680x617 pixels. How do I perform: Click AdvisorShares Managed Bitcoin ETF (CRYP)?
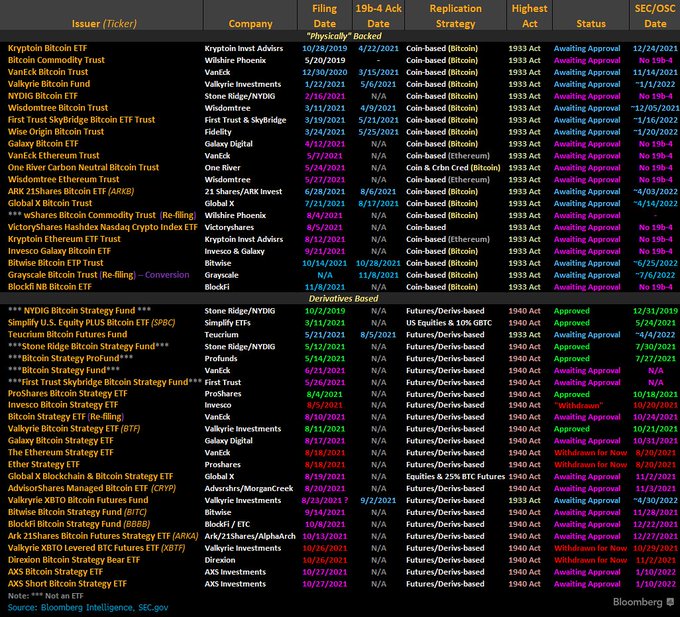[92, 488]
